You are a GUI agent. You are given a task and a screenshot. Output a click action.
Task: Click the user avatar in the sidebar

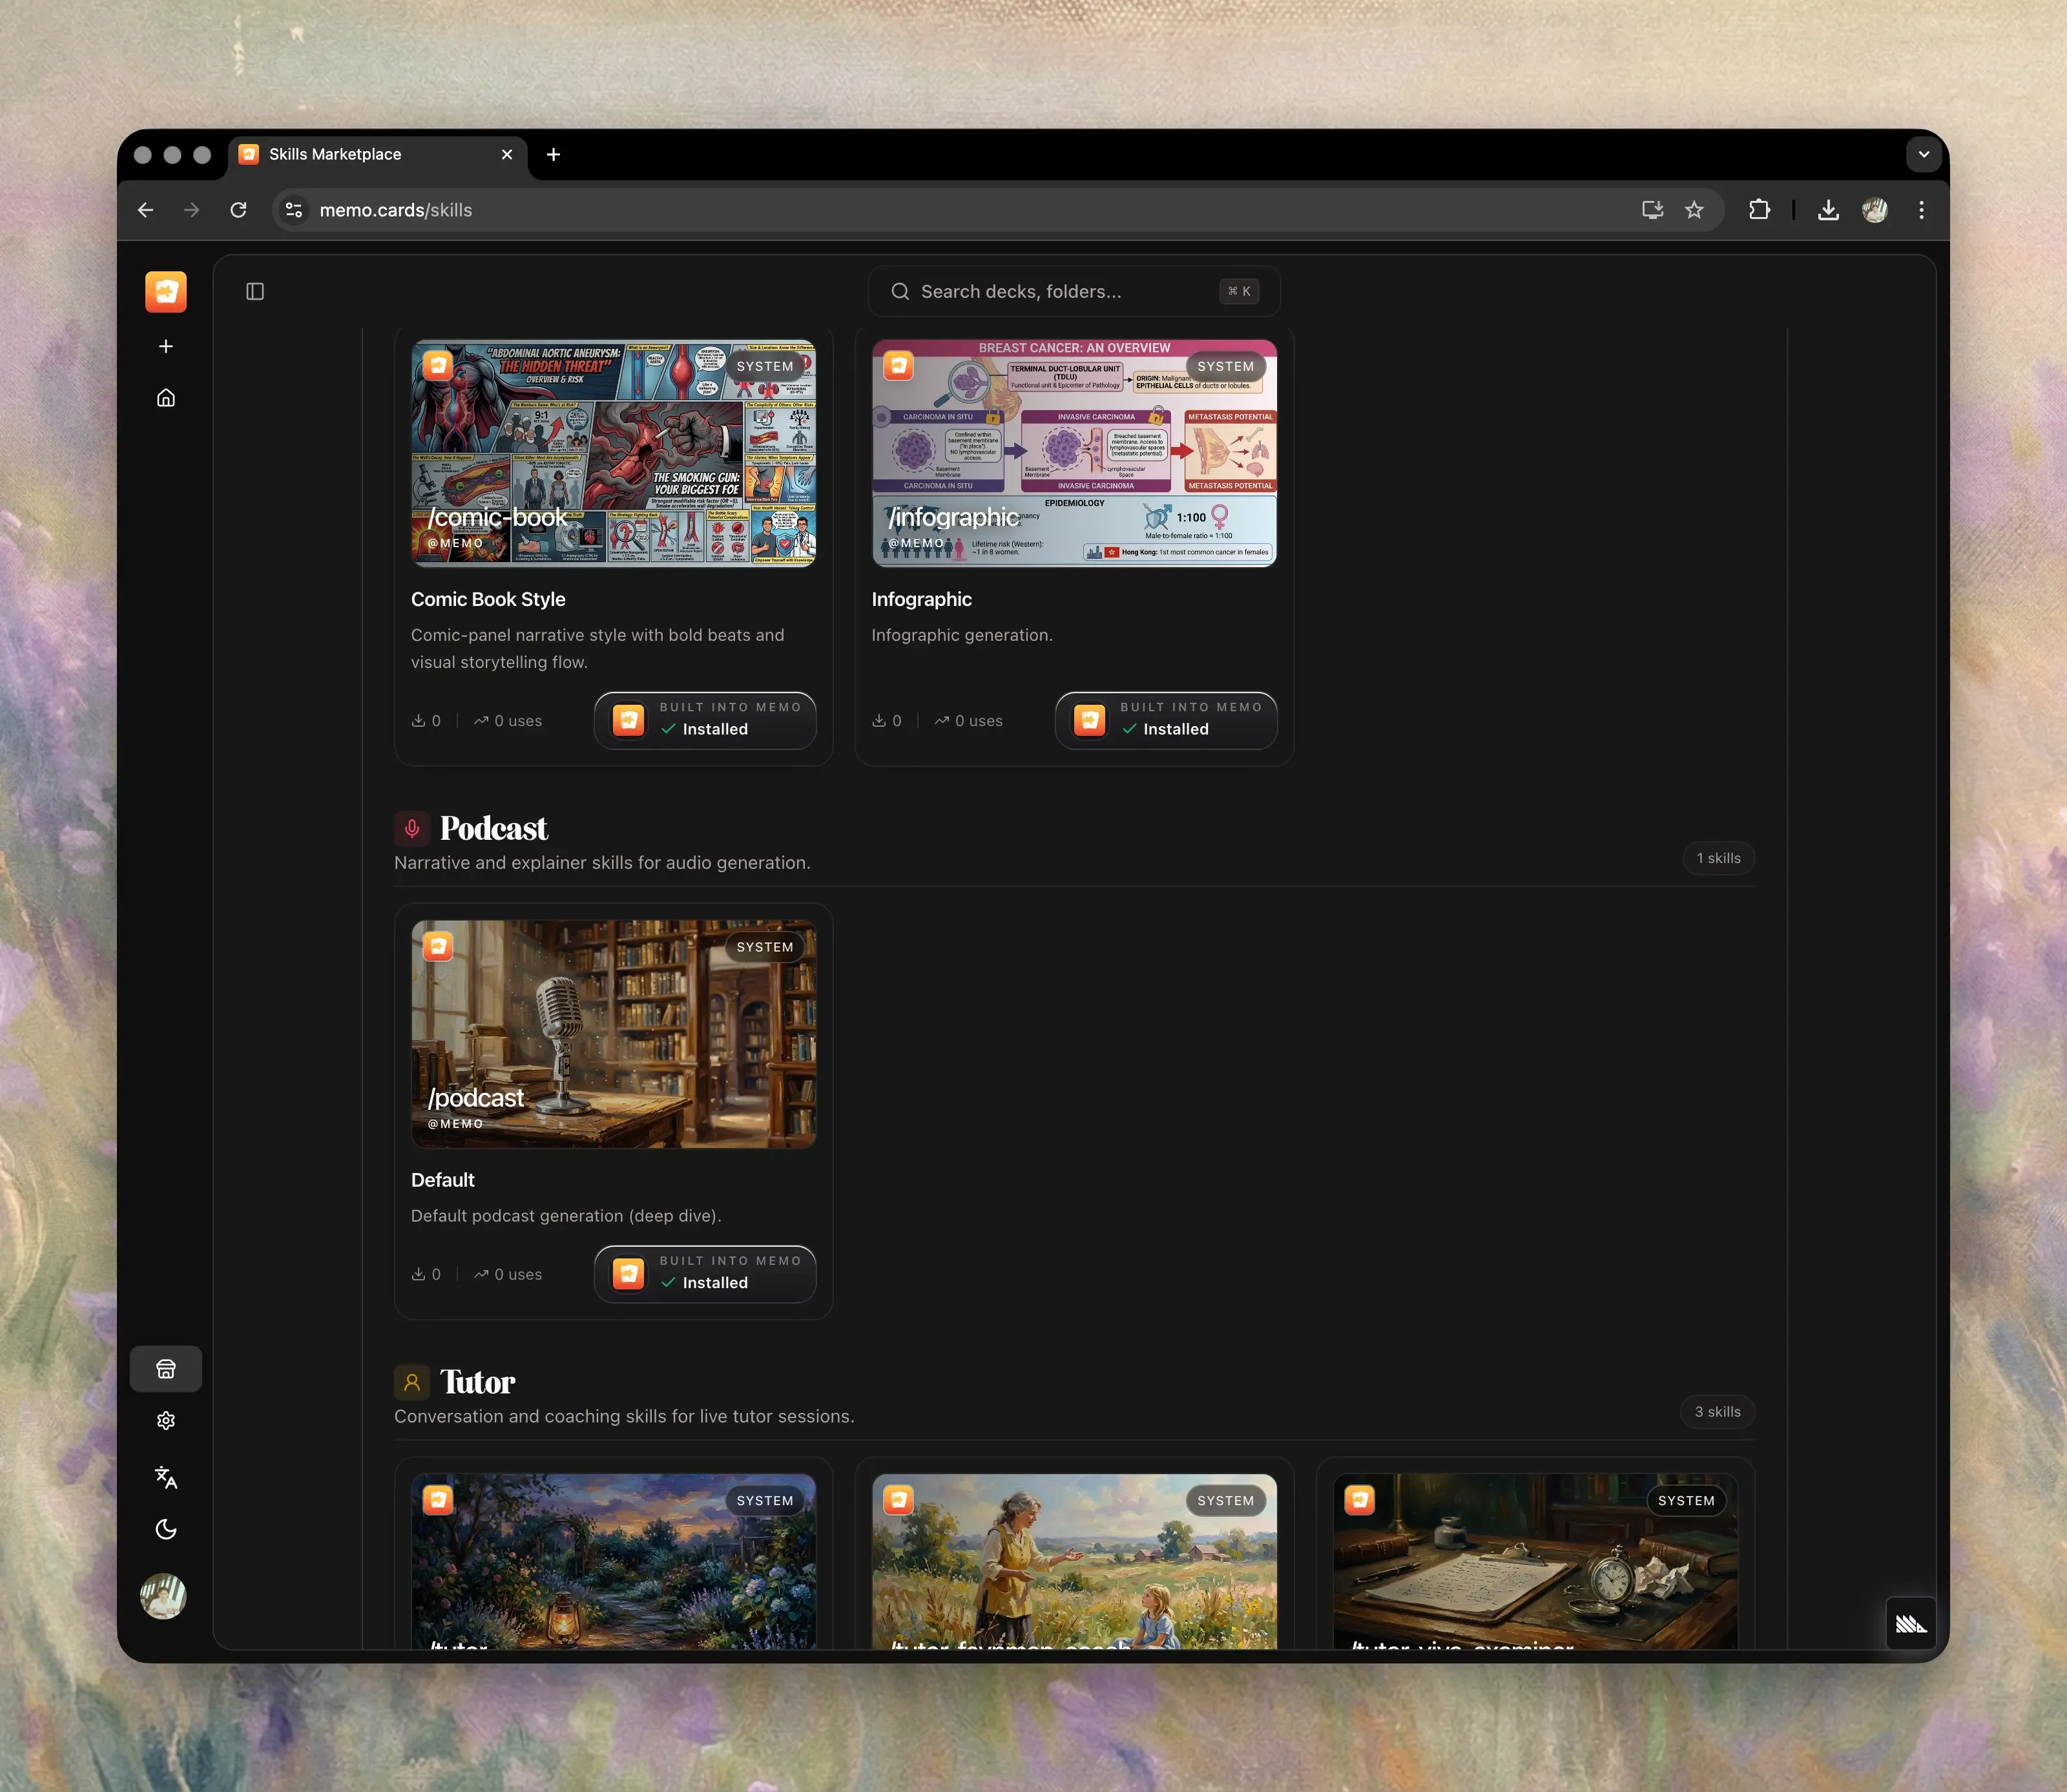(164, 1596)
